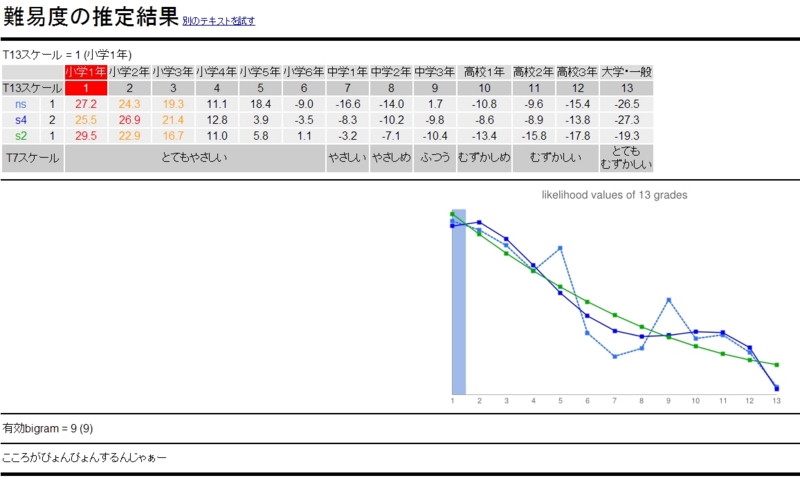Click the 大学・一般 column header
Image resolution: width=800 pixels, height=478 pixels.
(627, 72)
